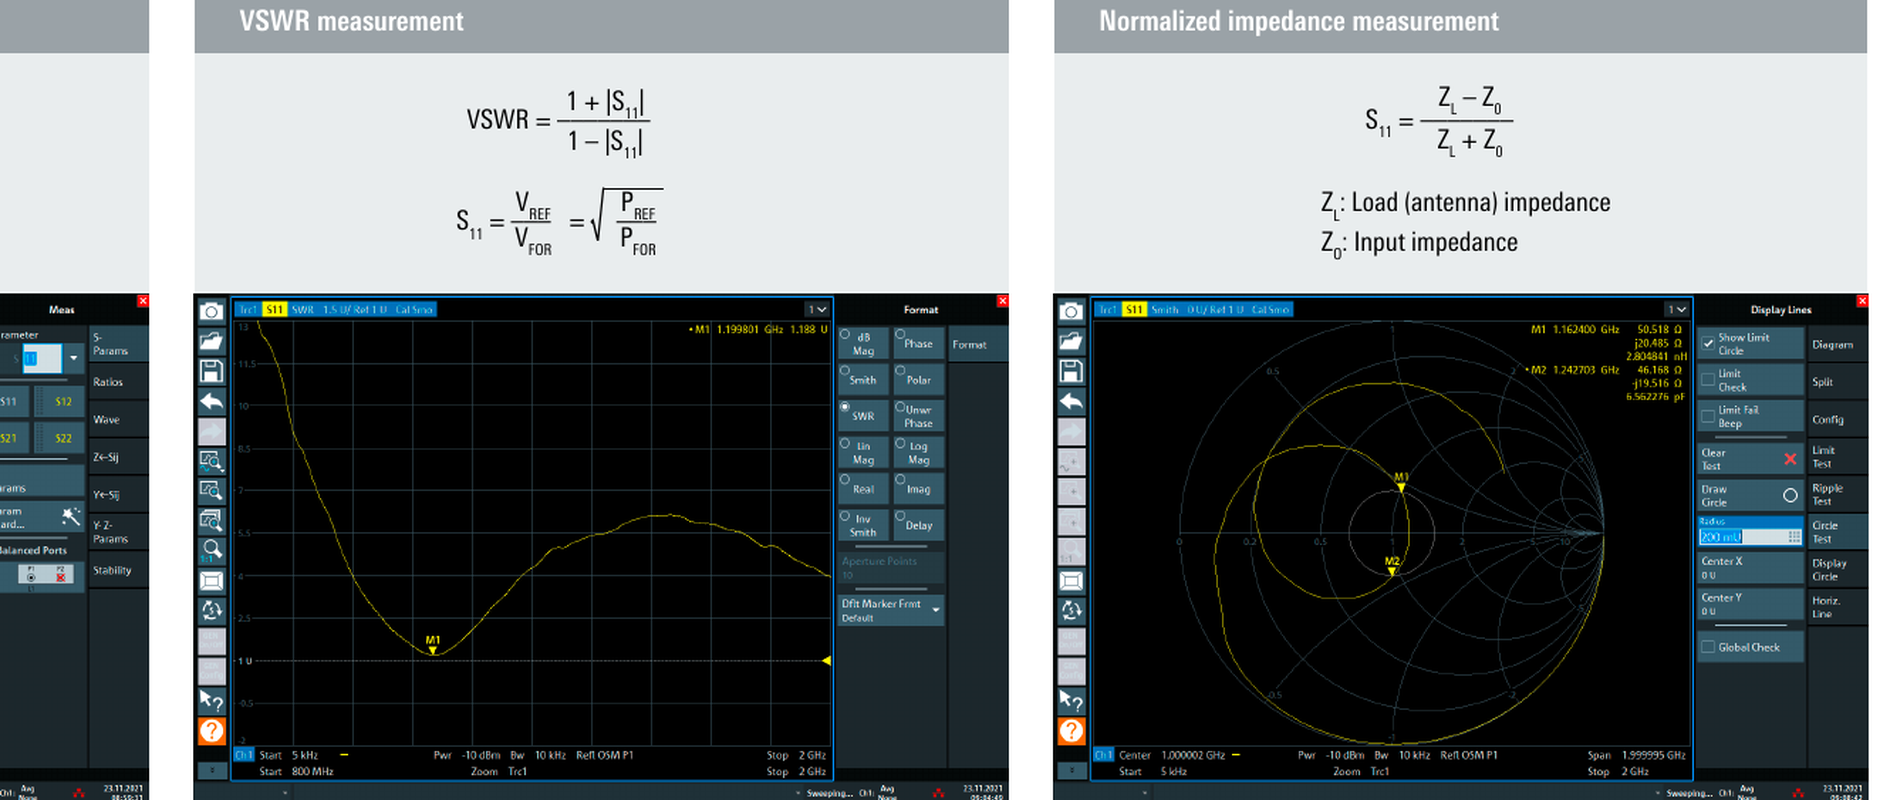This screenshot has width=1880, height=800.
Task: Enable the Limit Check checkbox
Action: pyautogui.click(x=1708, y=380)
